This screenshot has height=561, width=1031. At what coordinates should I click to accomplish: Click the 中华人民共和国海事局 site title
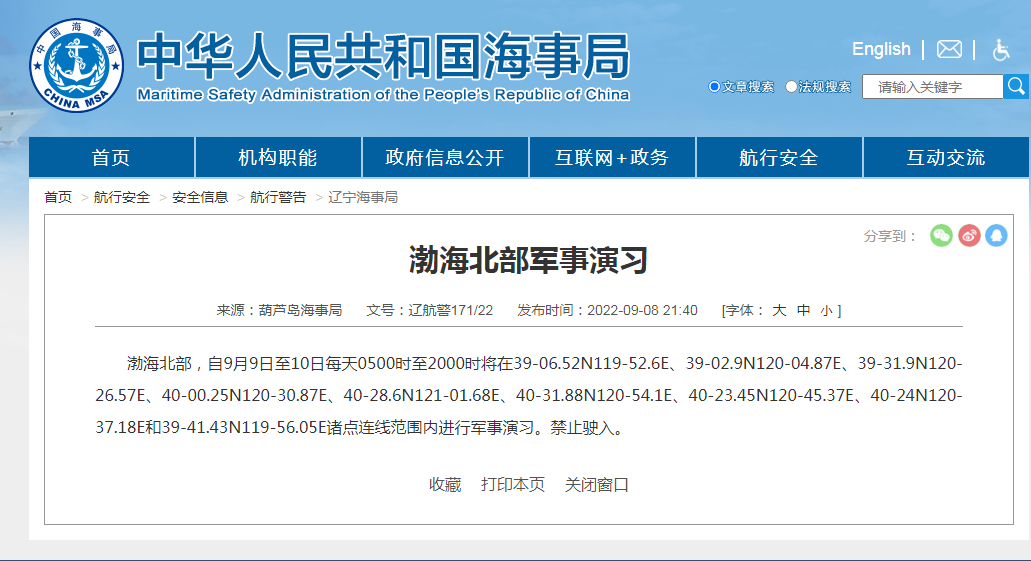tap(383, 57)
